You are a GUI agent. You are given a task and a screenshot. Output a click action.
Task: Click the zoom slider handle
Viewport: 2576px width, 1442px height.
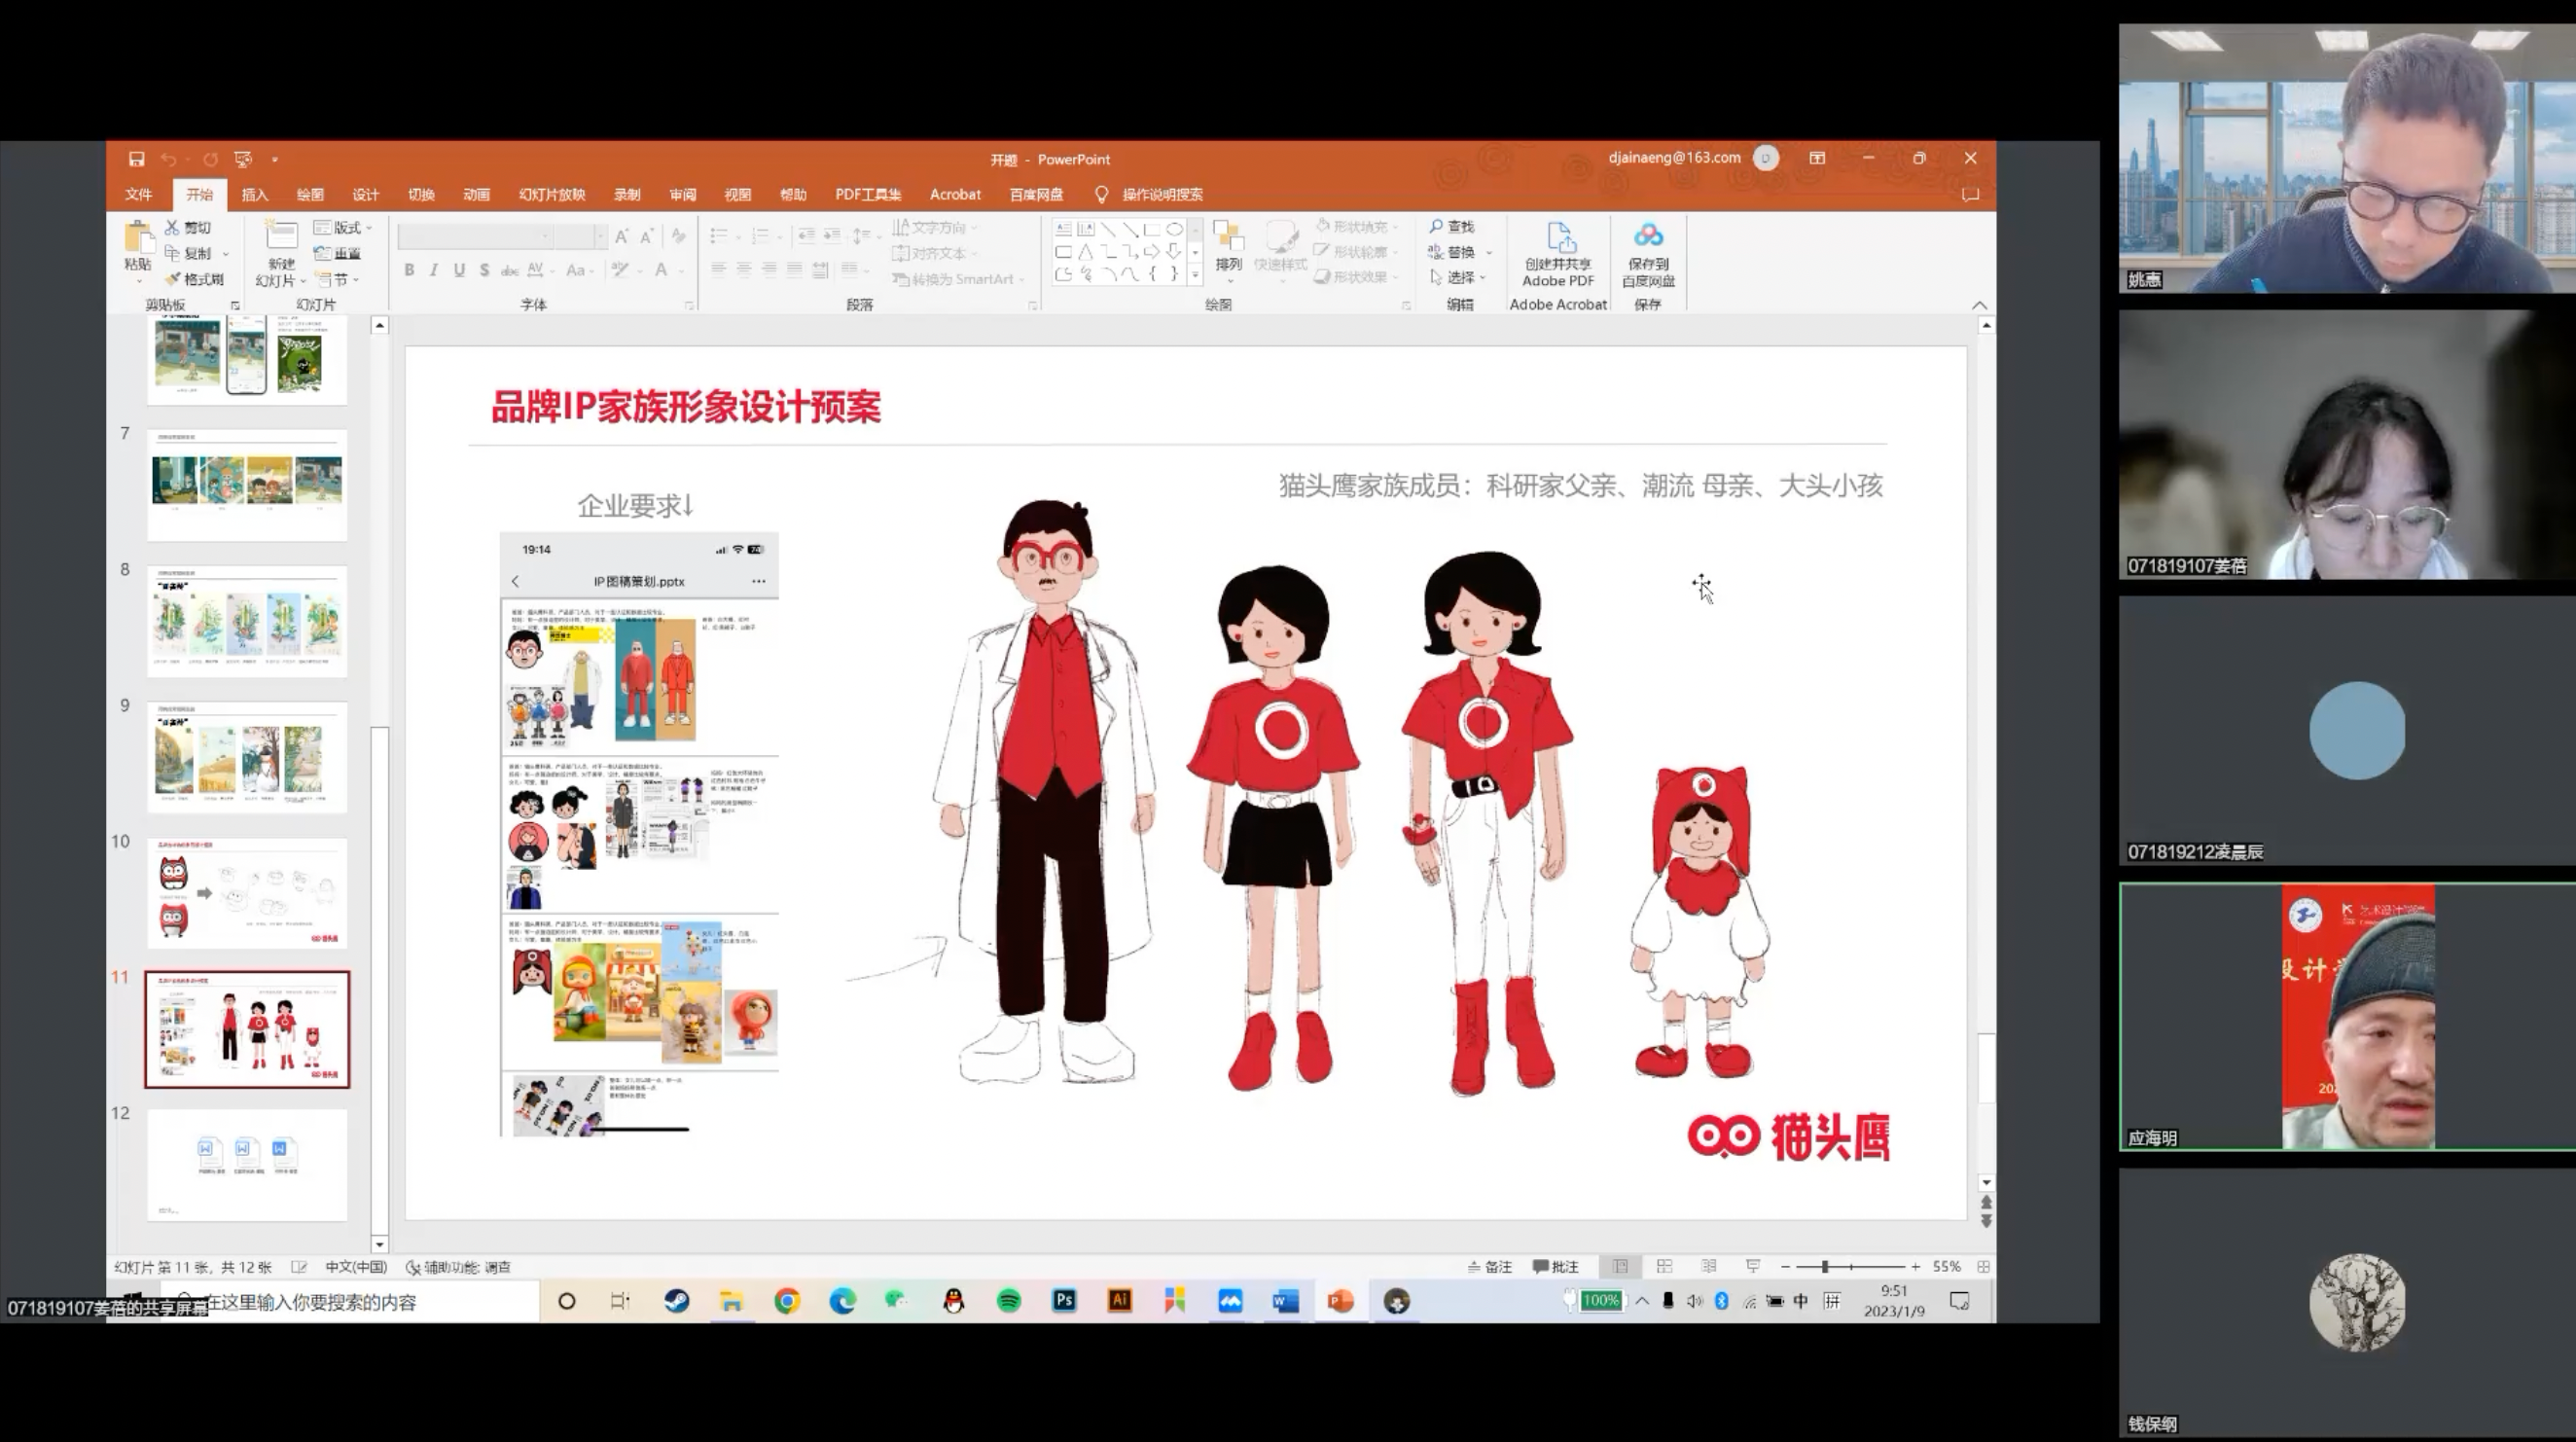pos(1824,1266)
